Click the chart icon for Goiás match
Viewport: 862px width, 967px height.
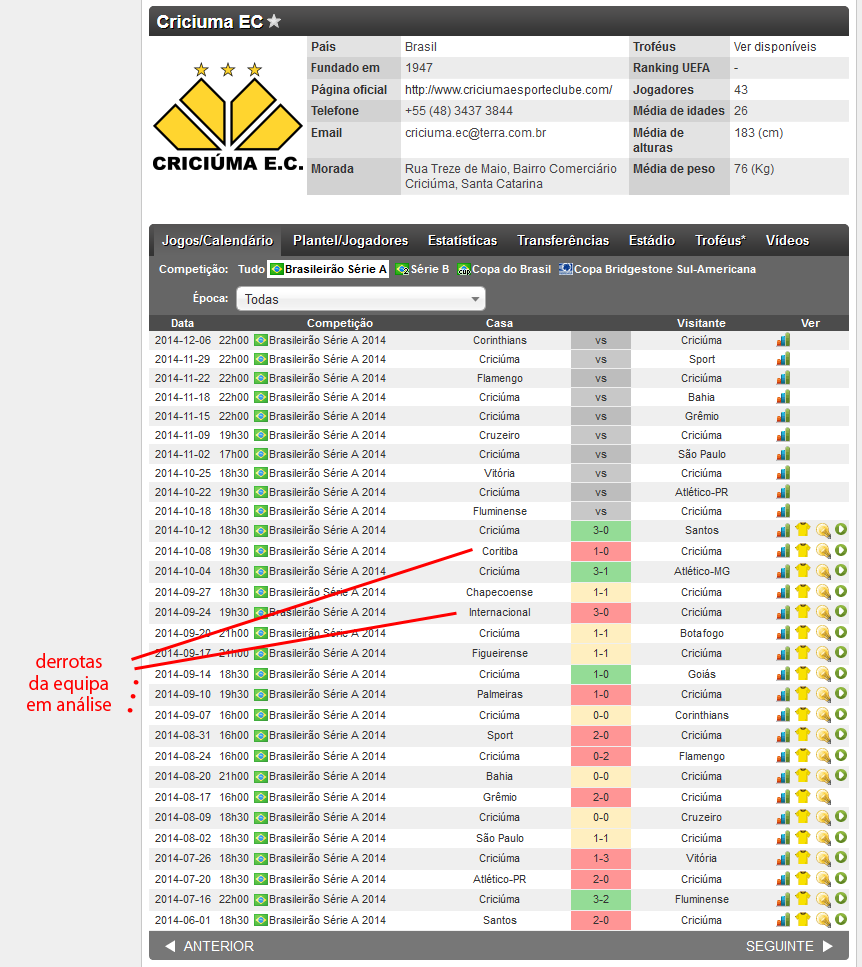click(783, 674)
